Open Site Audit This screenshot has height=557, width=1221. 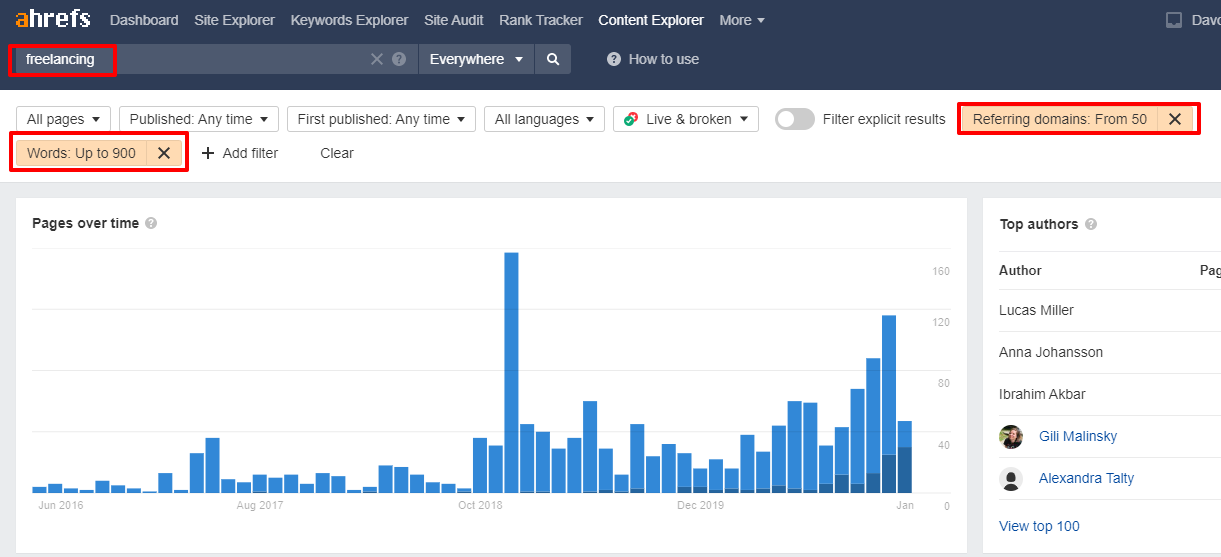[x=454, y=20]
